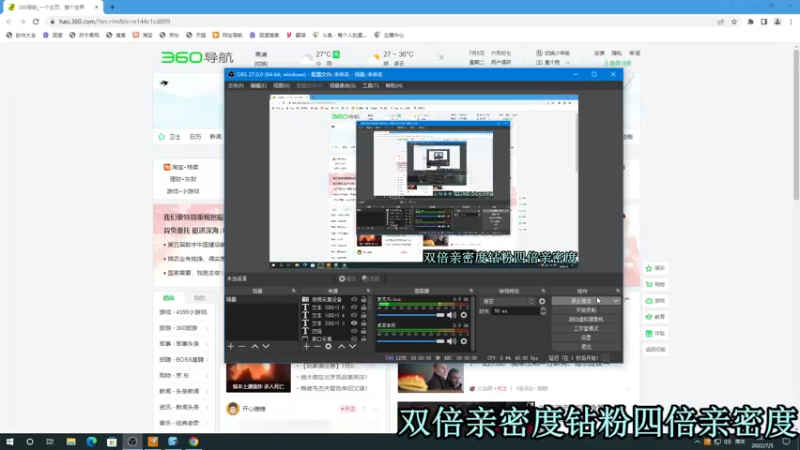Toggle visibility of 视频采集设备 source
This screenshot has height=450, width=800.
(x=354, y=299)
